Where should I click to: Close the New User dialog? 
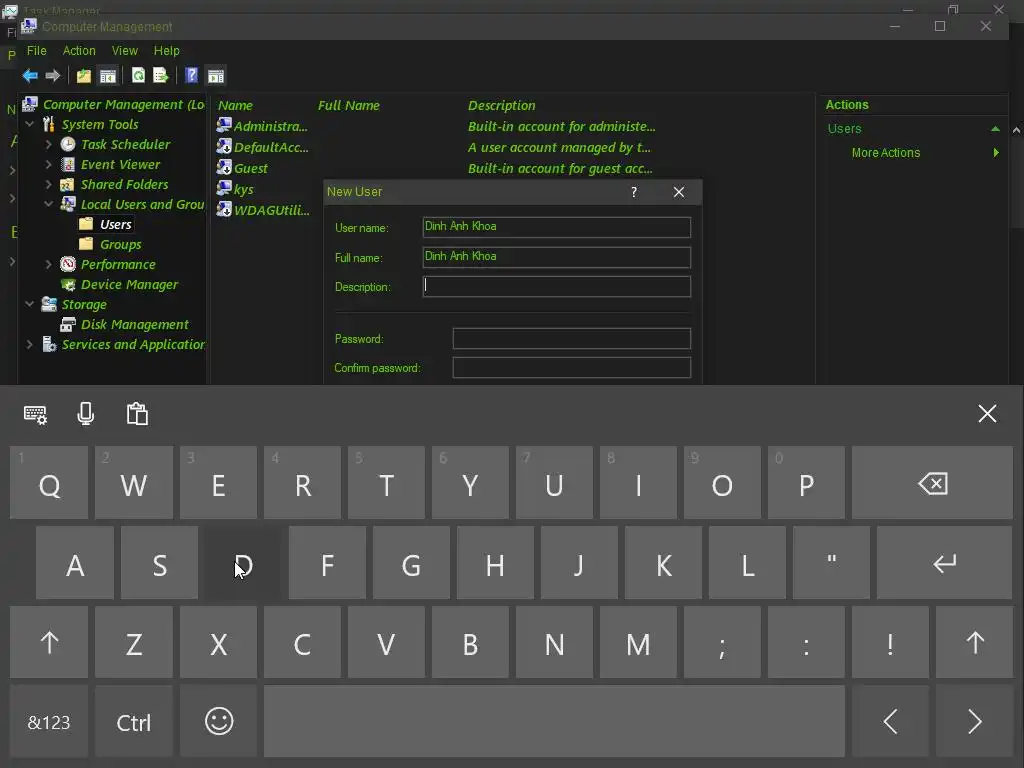click(679, 192)
